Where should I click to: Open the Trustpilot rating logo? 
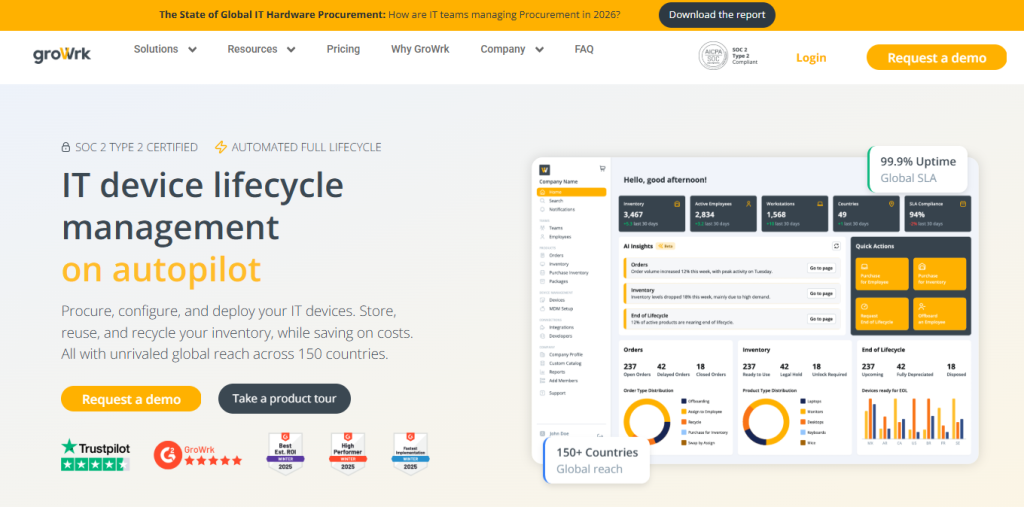(95, 454)
